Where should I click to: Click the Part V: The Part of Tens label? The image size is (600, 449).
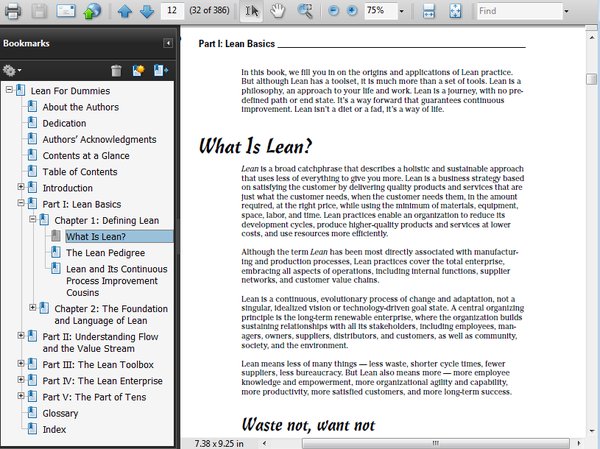94,397
